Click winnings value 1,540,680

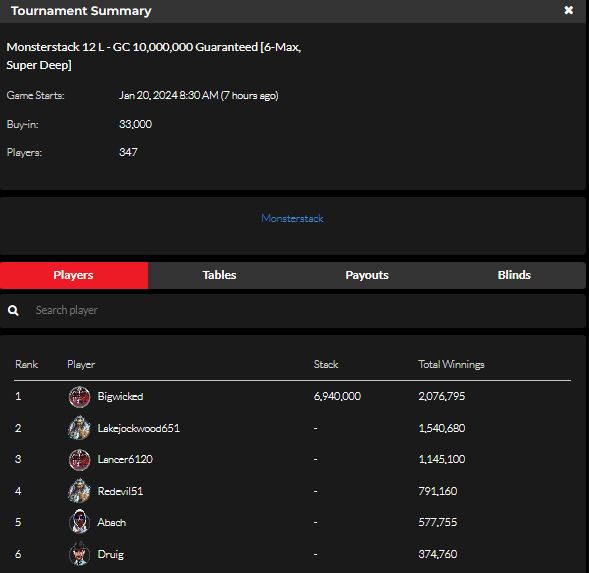442,428
